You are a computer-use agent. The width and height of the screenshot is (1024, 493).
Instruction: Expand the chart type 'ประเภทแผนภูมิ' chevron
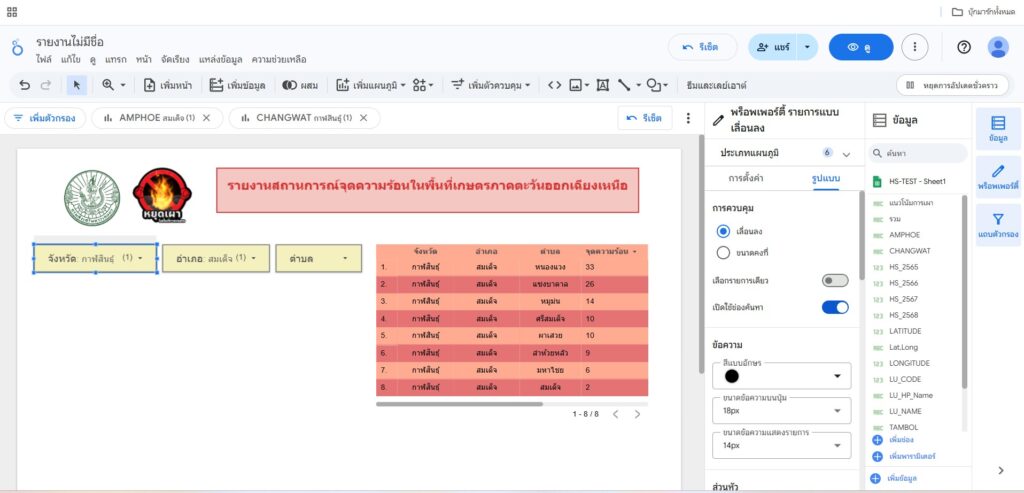coord(847,154)
